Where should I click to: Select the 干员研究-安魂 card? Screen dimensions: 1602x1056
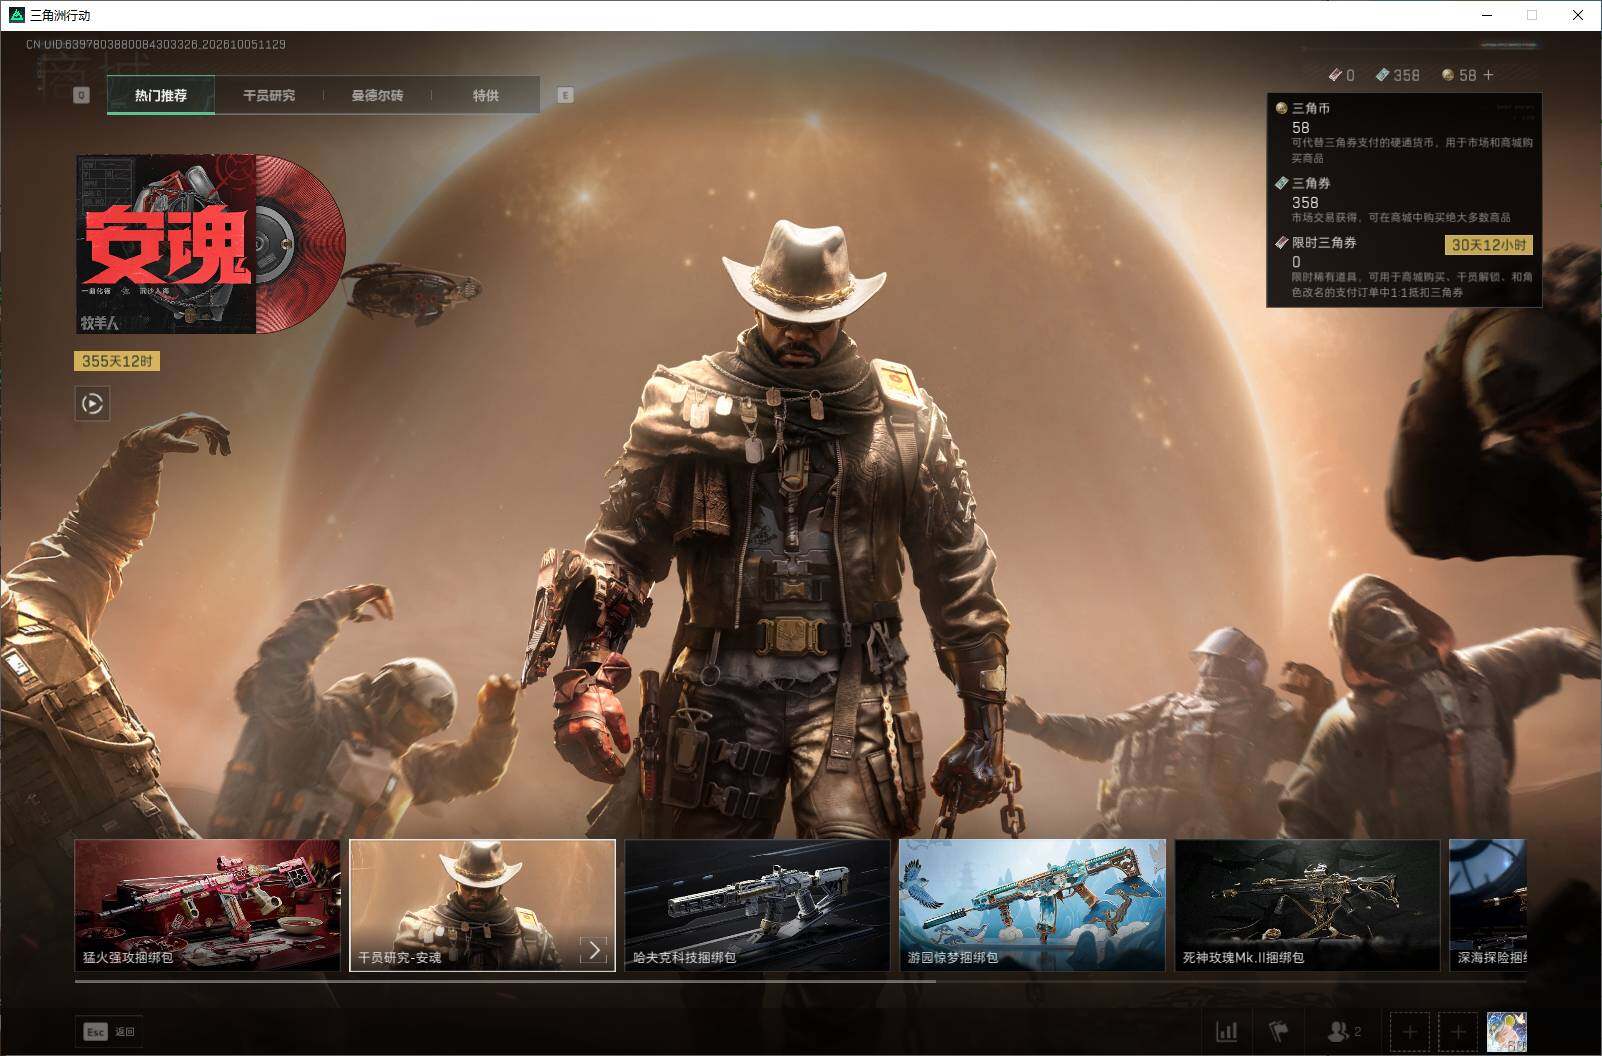(x=482, y=905)
